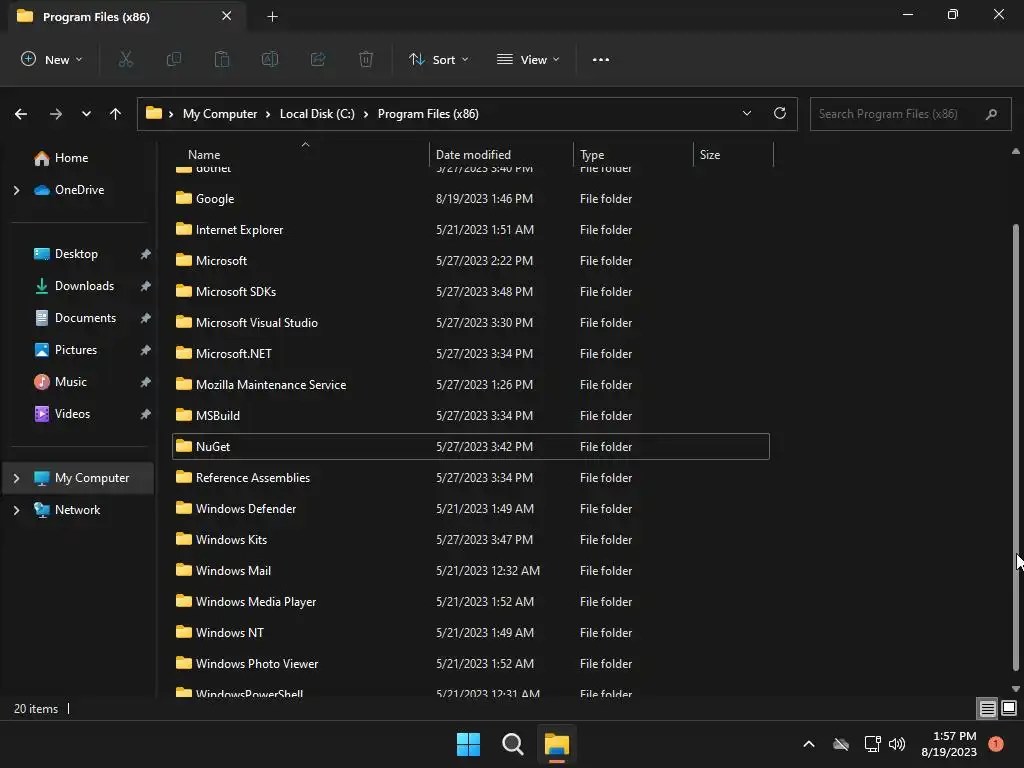1024x768 pixels.
Task: Click My Computer breadcrumb in address bar
Action: click(219, 114)
